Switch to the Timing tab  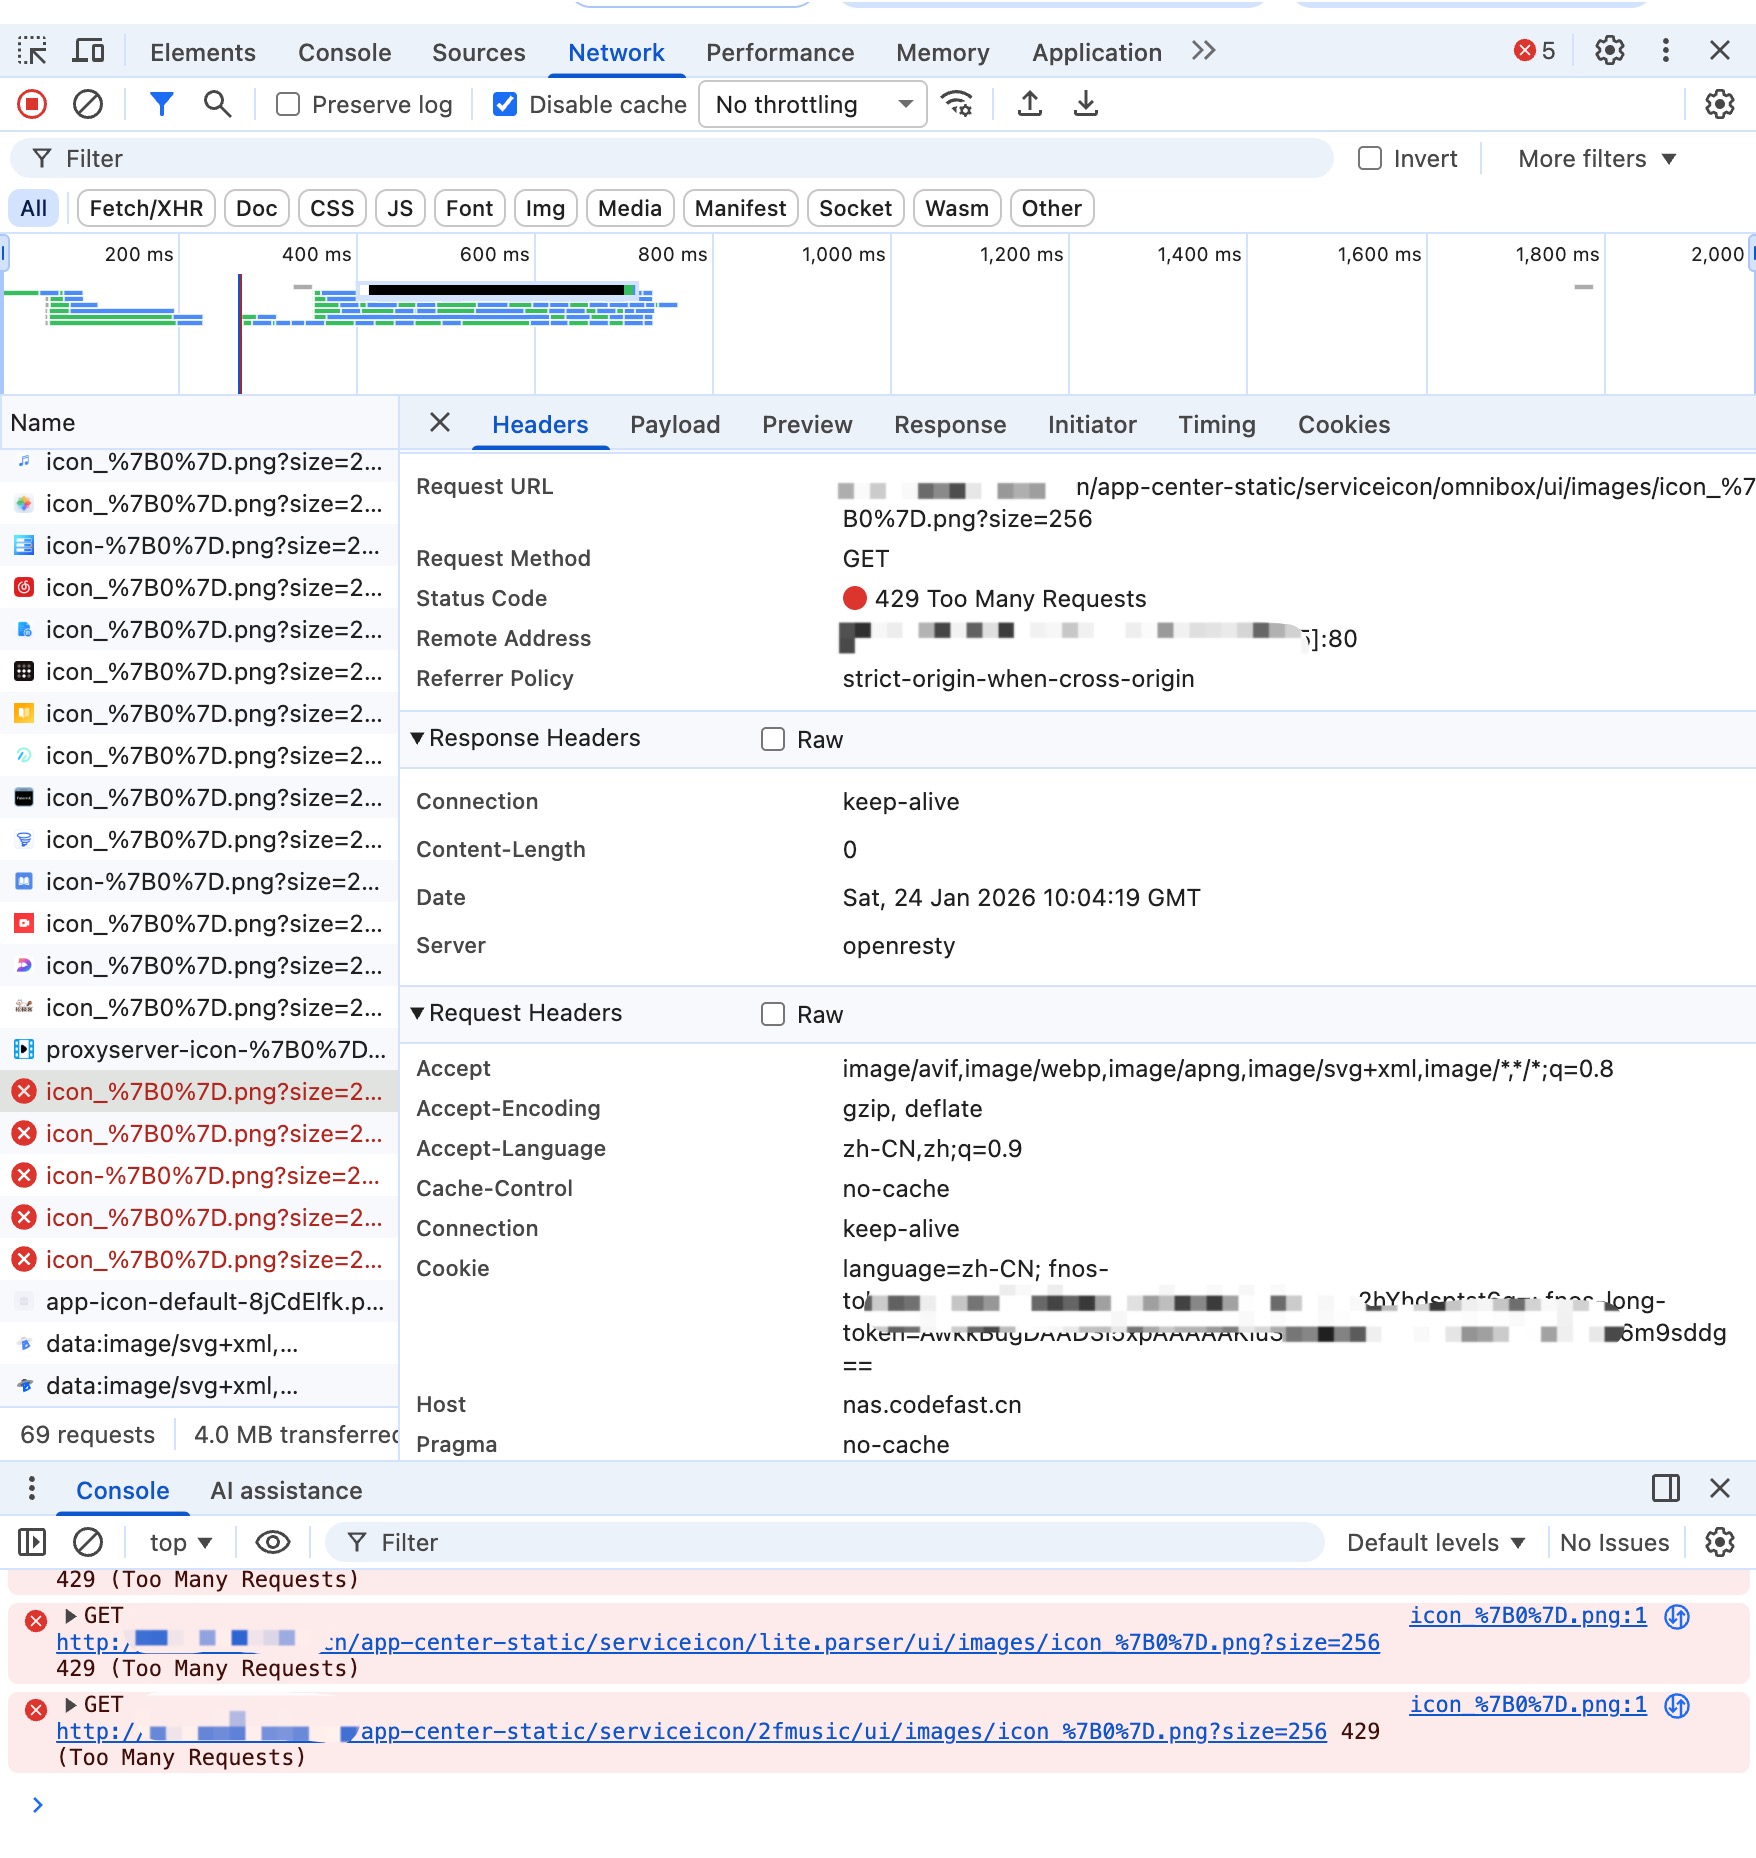[x=1216, y=424]
